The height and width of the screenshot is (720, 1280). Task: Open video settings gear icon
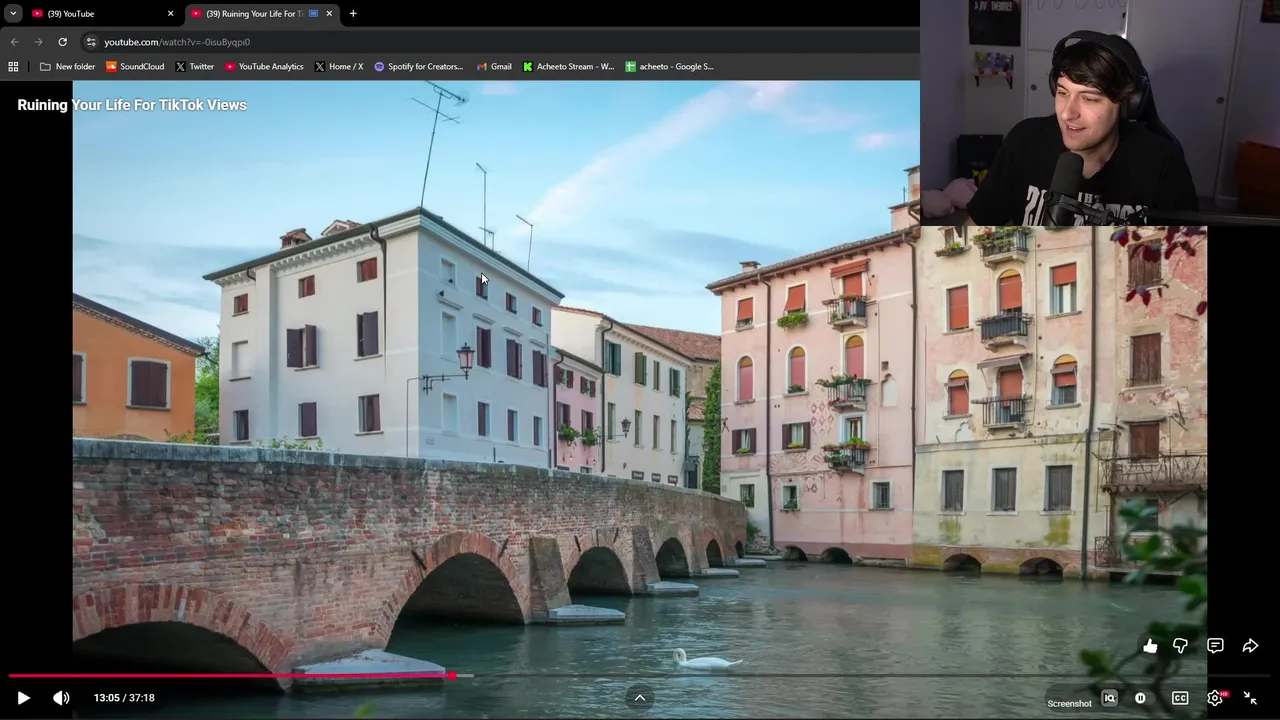coord(1215,698)
